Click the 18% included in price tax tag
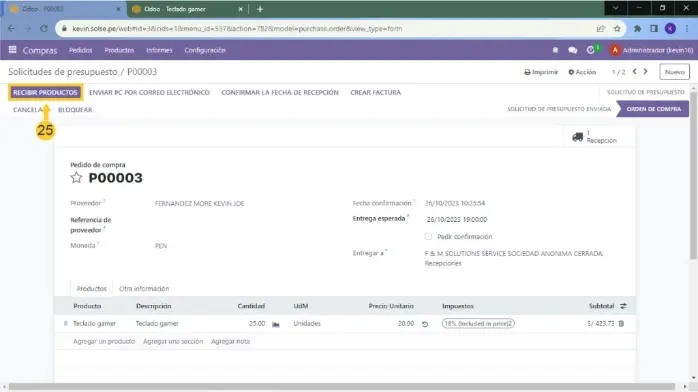Viewport: 698px width, 392px height. (x=478, y=323)
